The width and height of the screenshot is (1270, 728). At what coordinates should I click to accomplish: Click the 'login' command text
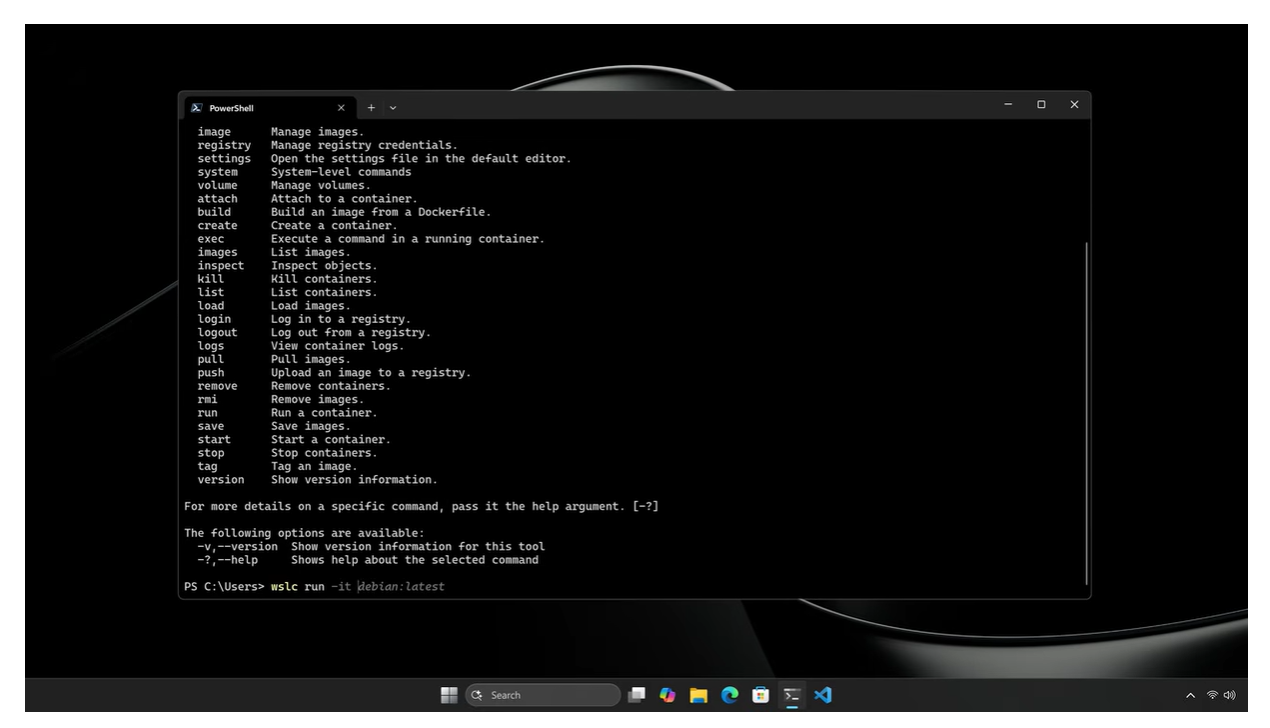pyautogui.click(x=214, y=319)
